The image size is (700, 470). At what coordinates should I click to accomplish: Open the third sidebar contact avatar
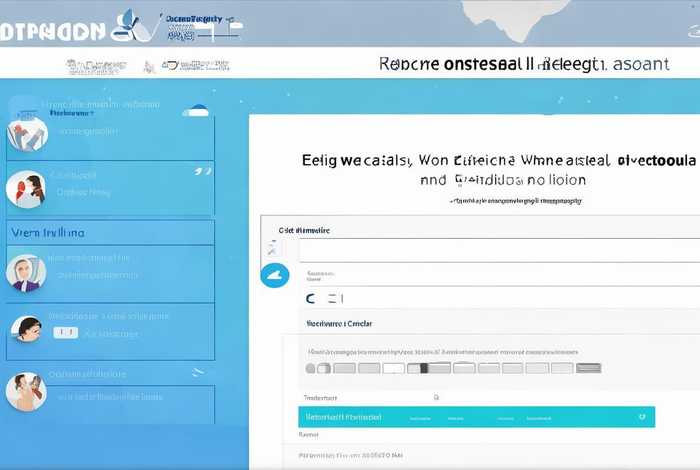coord(25,272)
